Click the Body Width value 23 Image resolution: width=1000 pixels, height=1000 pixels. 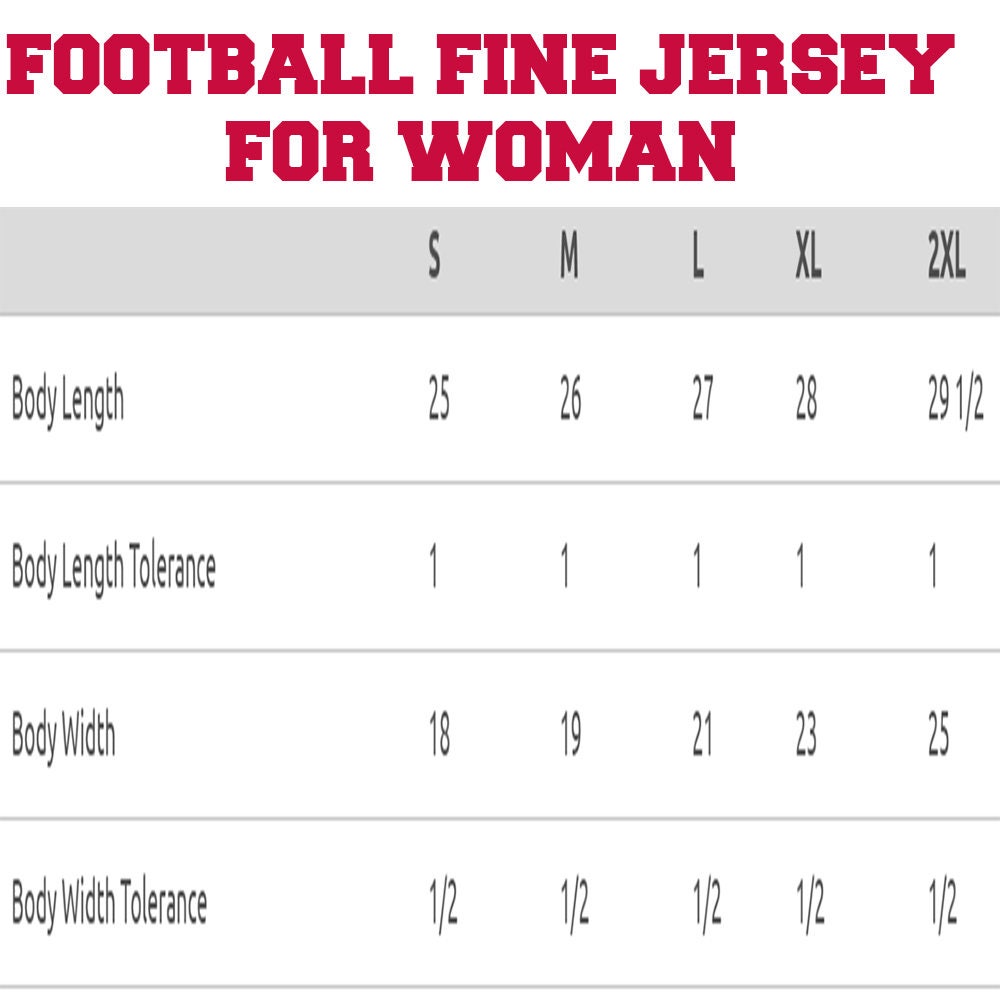click(x=806, y=733)
